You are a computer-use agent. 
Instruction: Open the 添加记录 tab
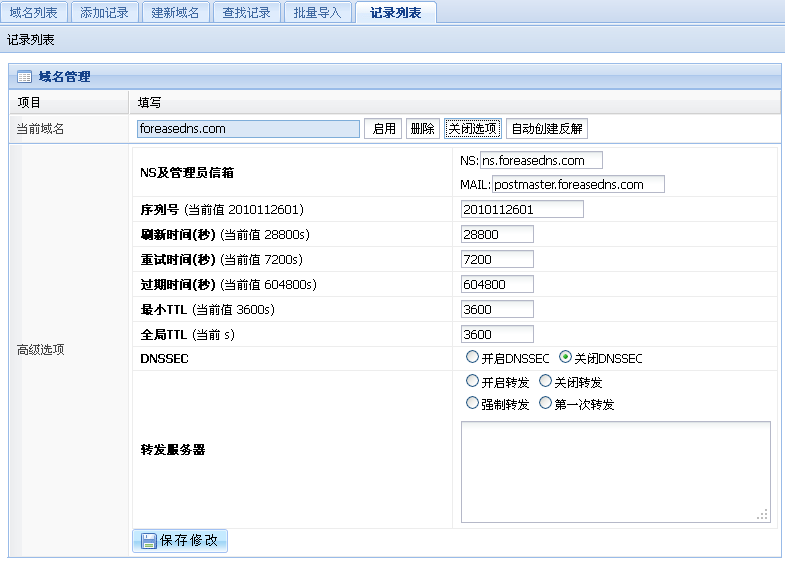pos(105,13)
